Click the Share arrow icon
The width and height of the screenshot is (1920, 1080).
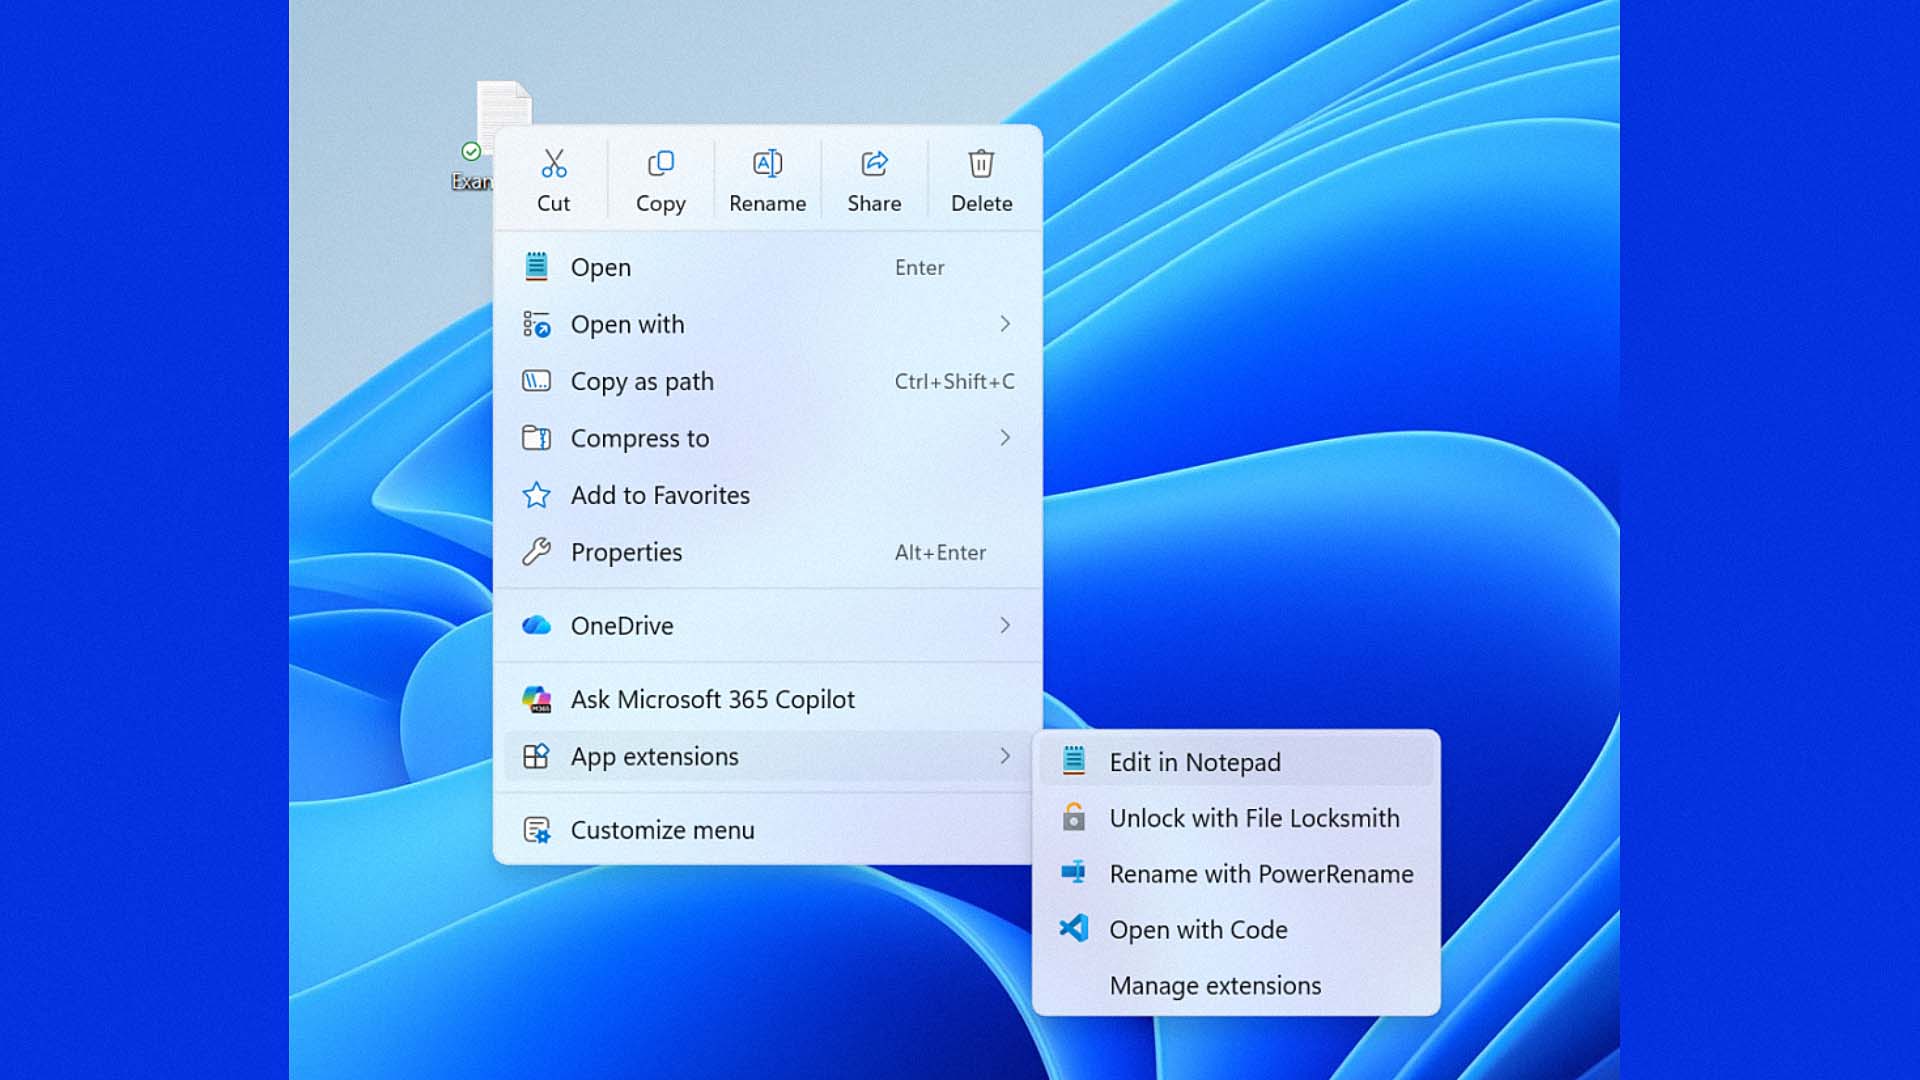click(x=875, y=163)
